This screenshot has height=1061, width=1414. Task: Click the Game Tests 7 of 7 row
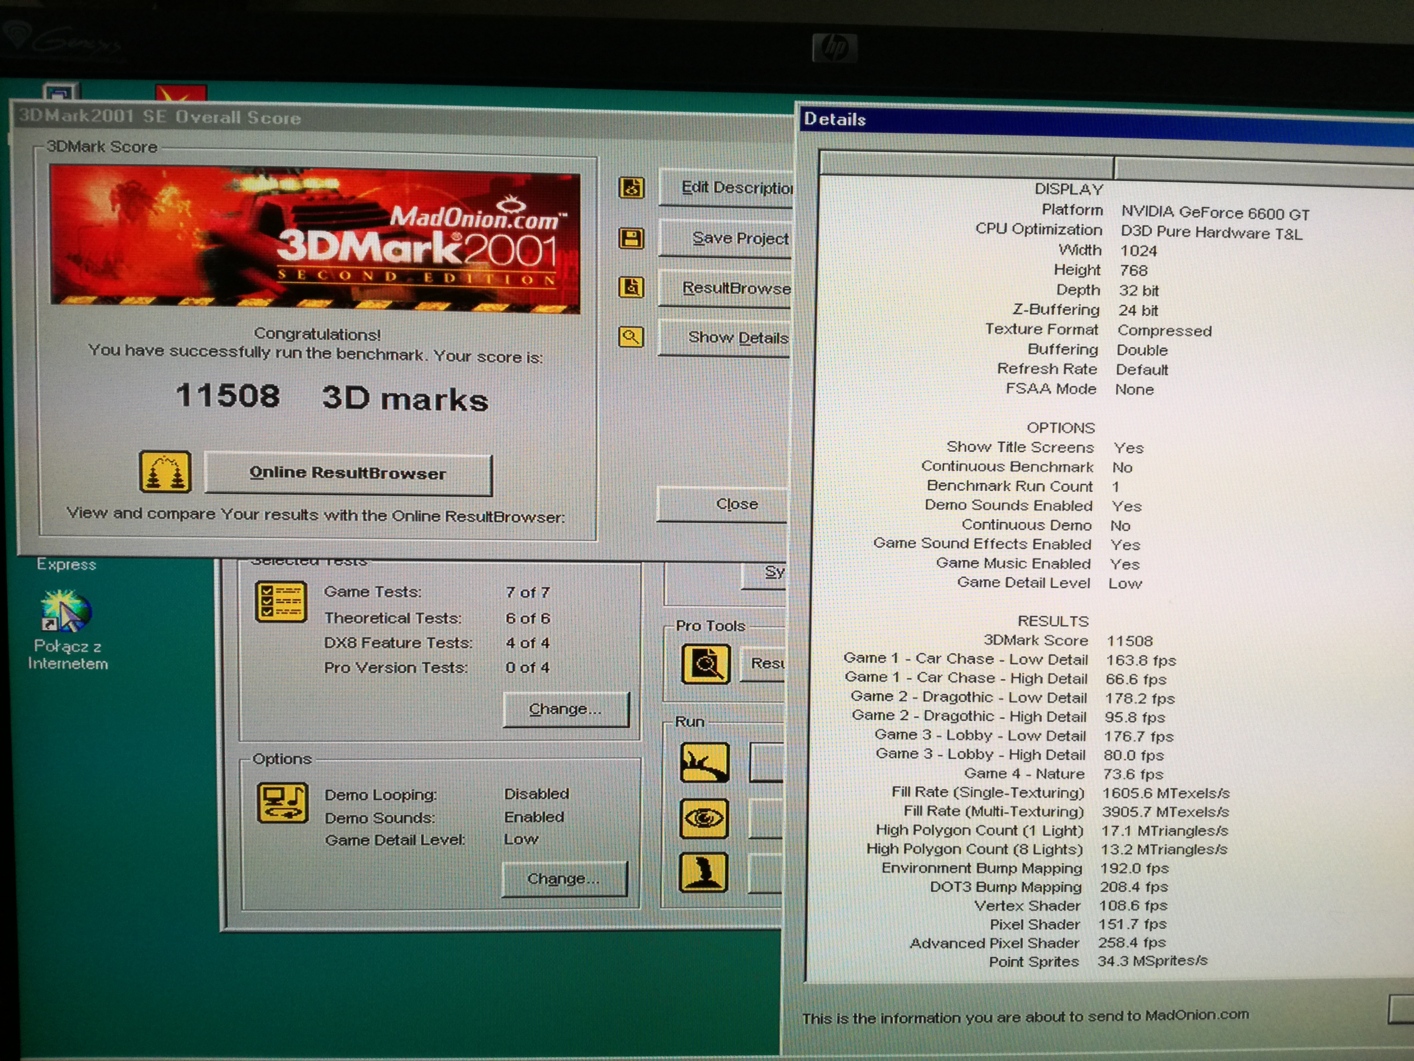click(x=437, y=592)
